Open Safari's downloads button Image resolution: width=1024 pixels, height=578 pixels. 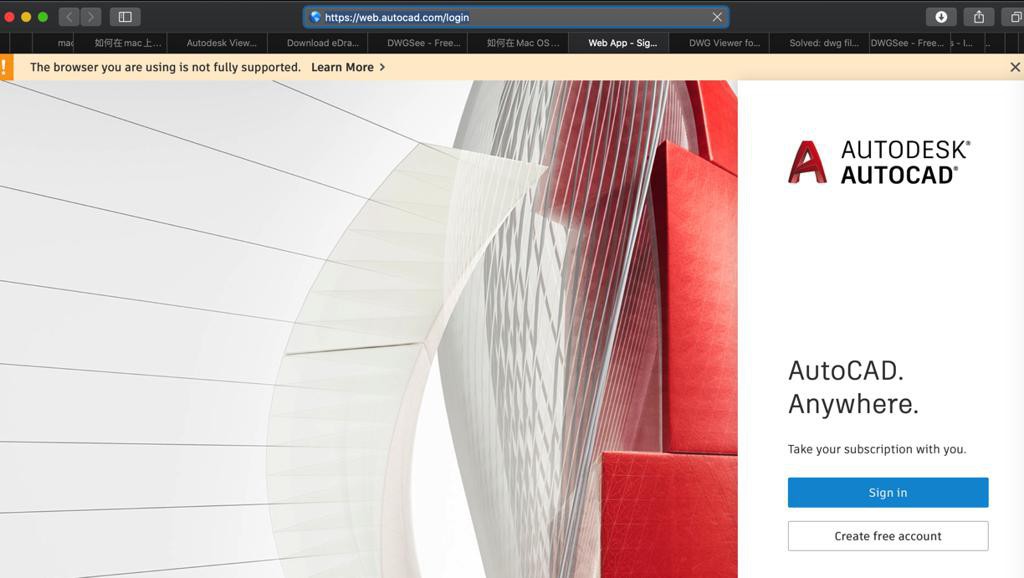tap(941, 17)
